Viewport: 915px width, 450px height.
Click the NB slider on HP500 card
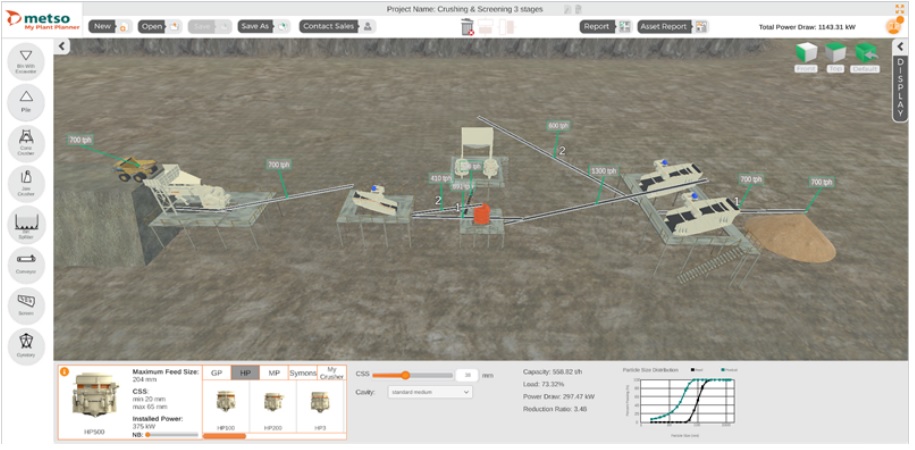click(172, 434)
